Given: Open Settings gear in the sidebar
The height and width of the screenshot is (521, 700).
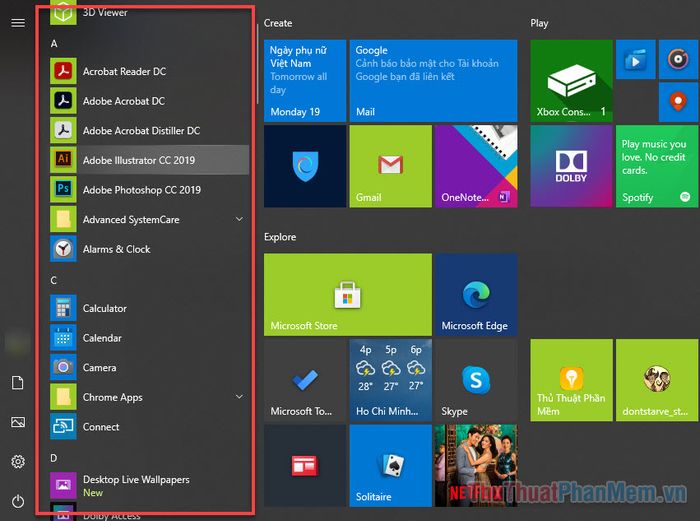Looking at the screenshot, I should click(x=18, y=461).
